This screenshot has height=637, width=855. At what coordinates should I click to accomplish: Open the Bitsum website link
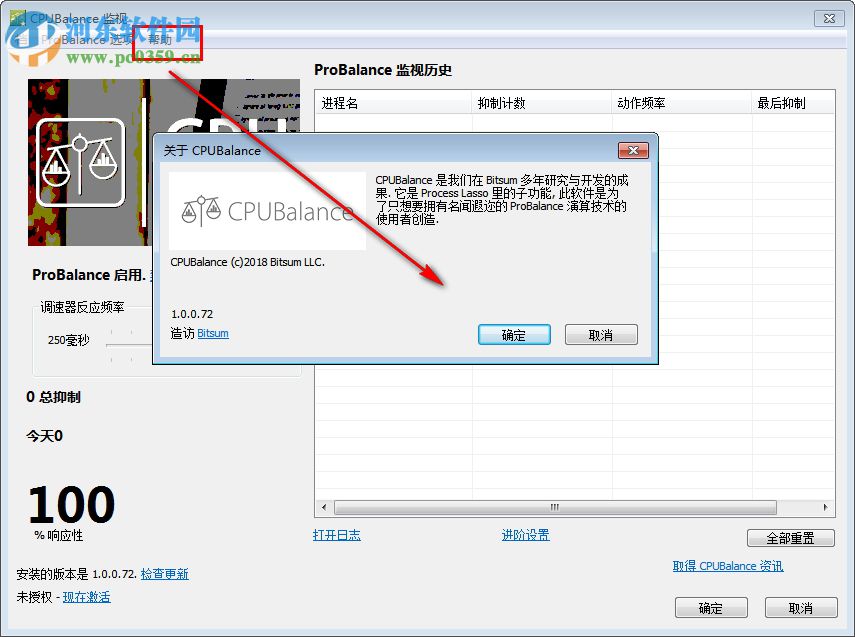pyautogui.click(x=212, y=333)
